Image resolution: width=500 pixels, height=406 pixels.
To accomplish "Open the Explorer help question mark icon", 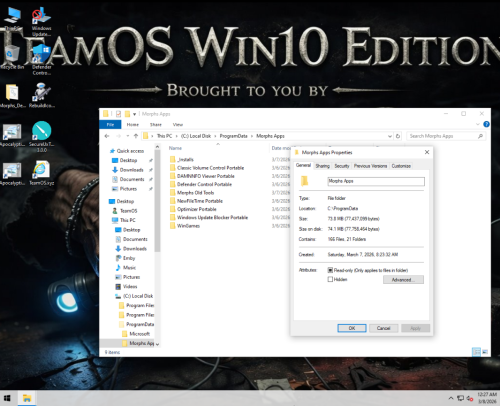I will pos(486,124).
